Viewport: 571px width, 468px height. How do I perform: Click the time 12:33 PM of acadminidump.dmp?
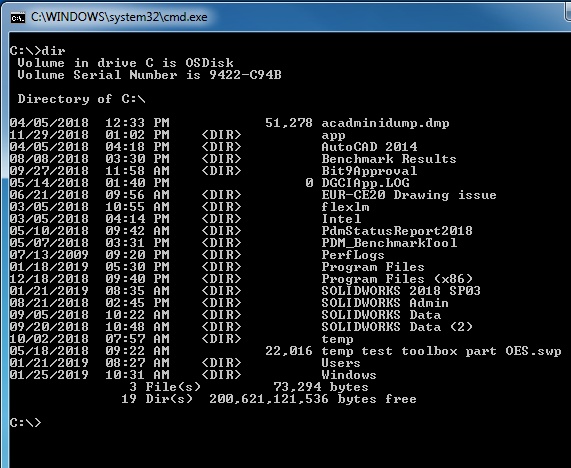137,123
